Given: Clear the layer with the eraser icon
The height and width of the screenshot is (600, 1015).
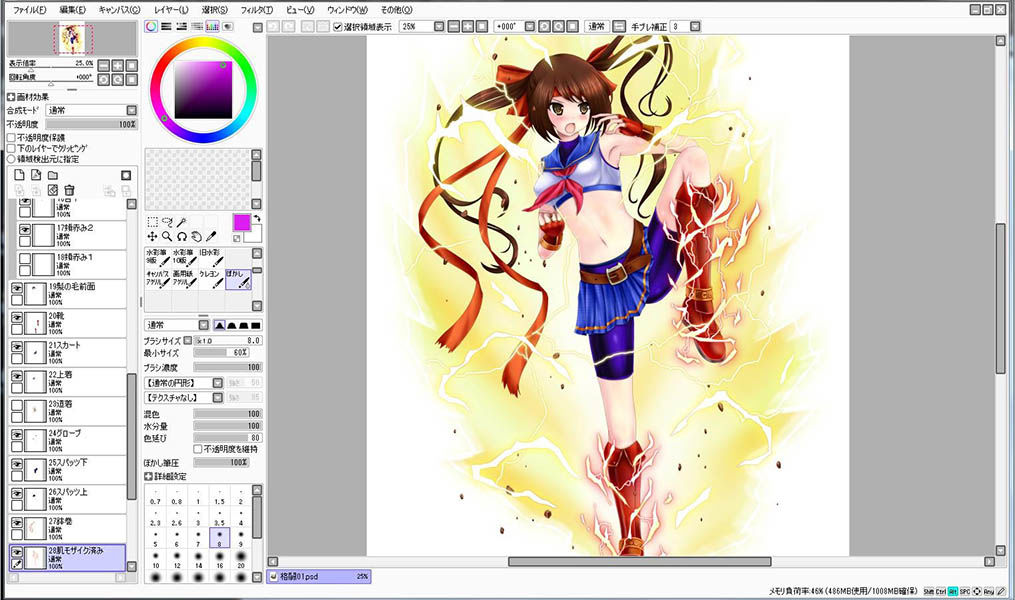Looking at the screenshot, I should click(53, 190).
